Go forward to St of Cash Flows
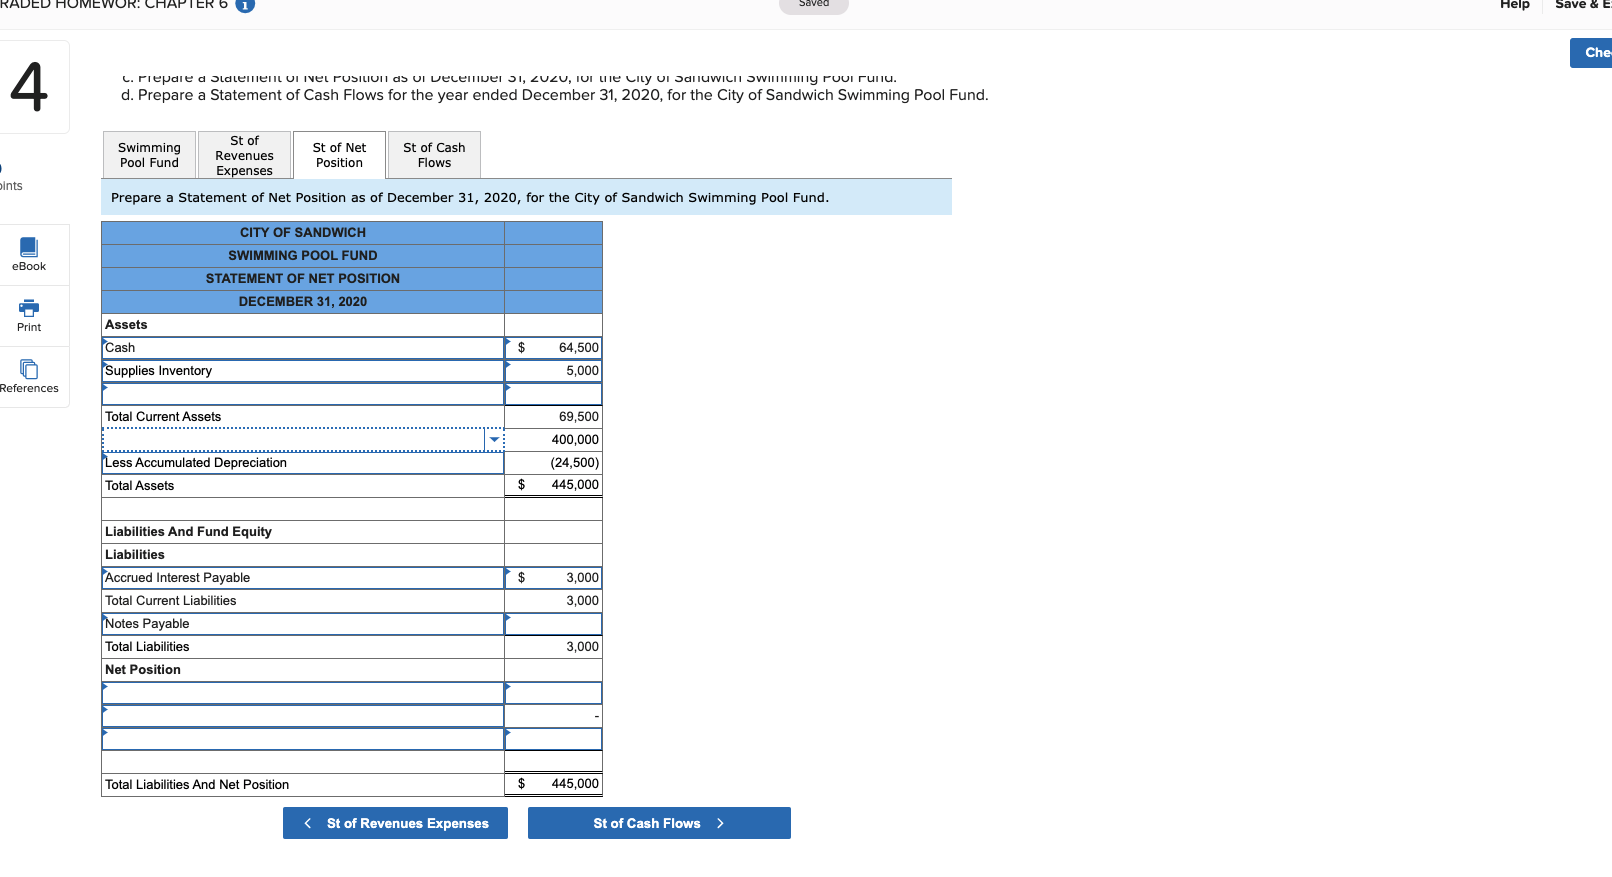This screenshot has width=1612, height=877. [659, 823]
